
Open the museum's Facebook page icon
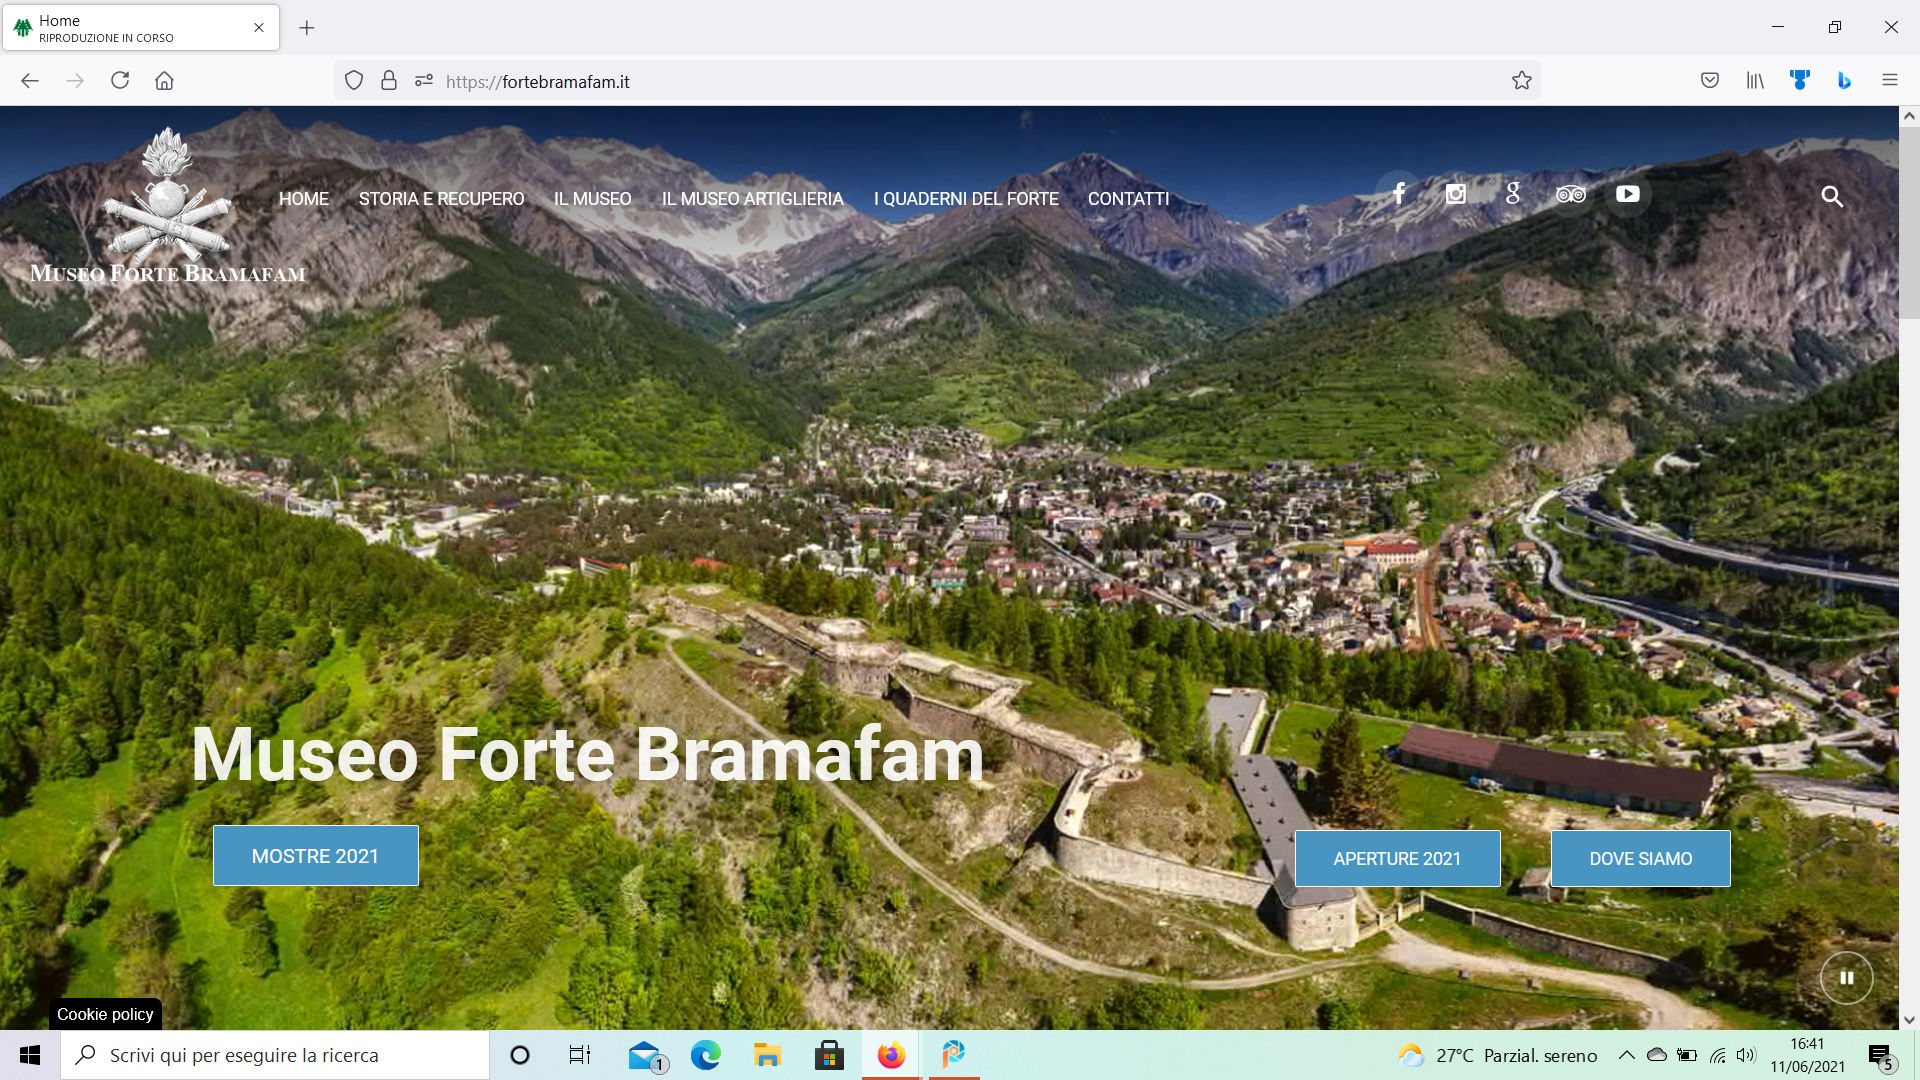click(1399, 194)
